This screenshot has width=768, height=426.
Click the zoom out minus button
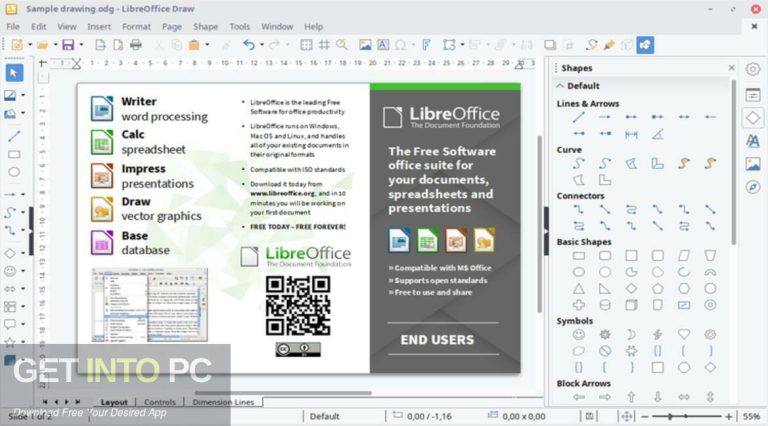pyautogui.click(x=645, y=417)
